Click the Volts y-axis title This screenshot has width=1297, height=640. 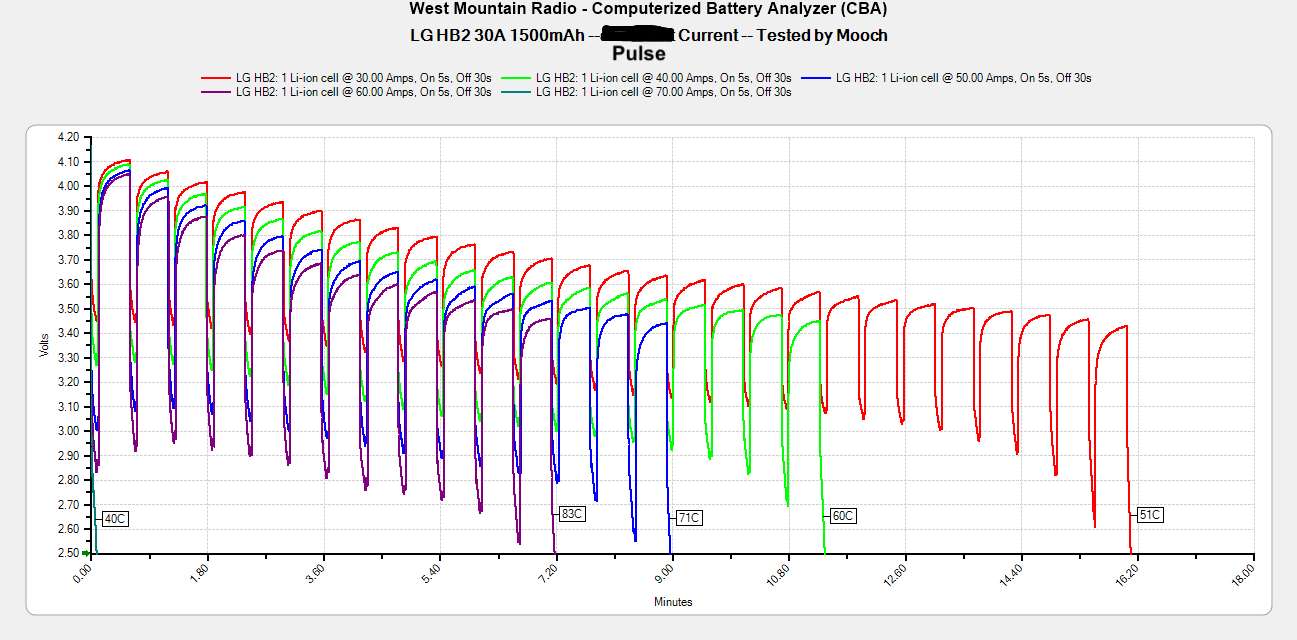[x=43, y=345]
